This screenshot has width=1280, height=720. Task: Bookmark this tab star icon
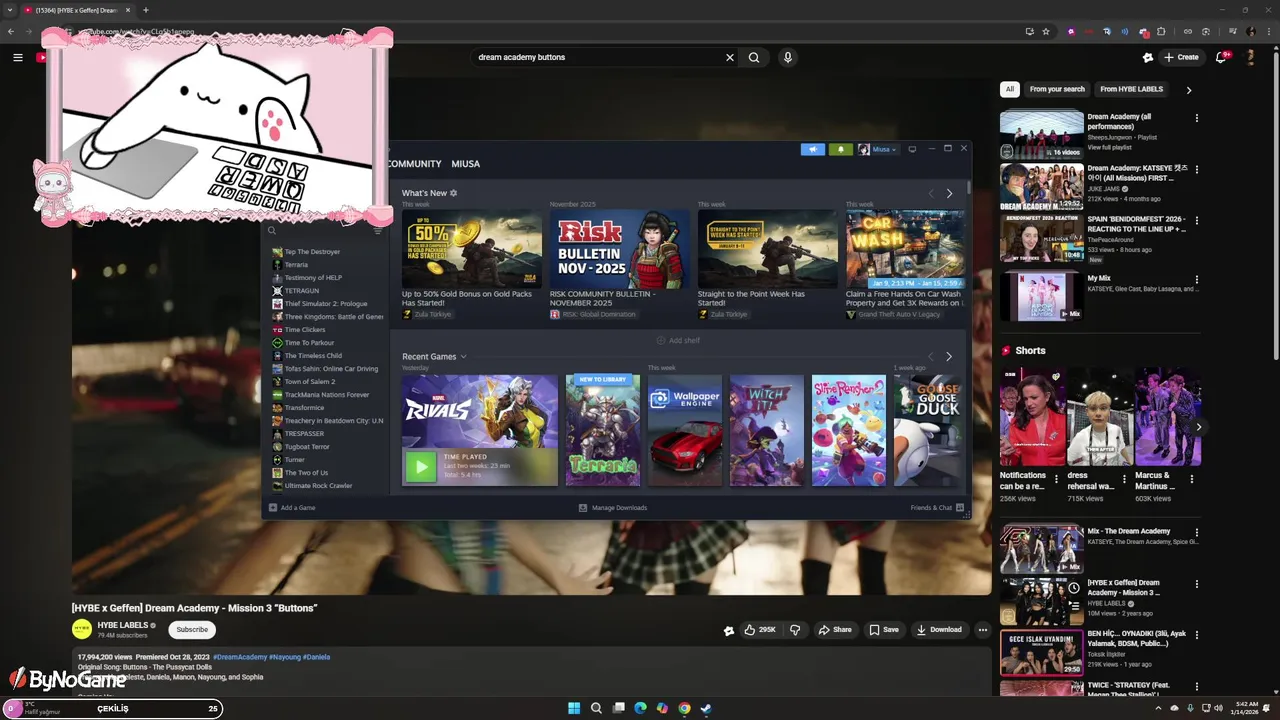click(1046, 31)
